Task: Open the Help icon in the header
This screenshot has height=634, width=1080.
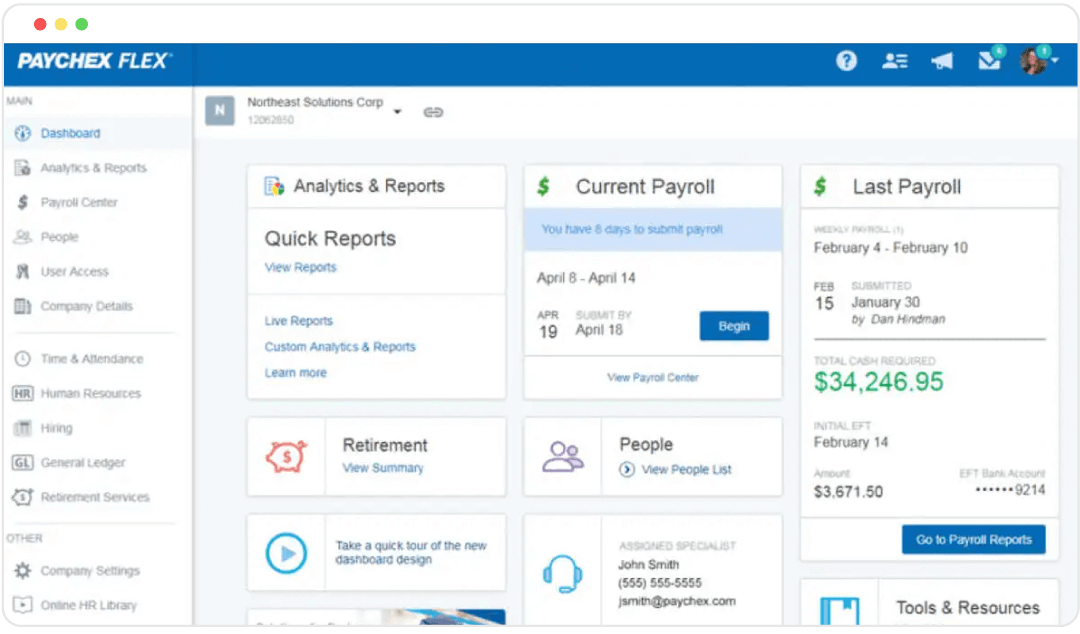Action: pyautogui.click(x=846, y=61)
